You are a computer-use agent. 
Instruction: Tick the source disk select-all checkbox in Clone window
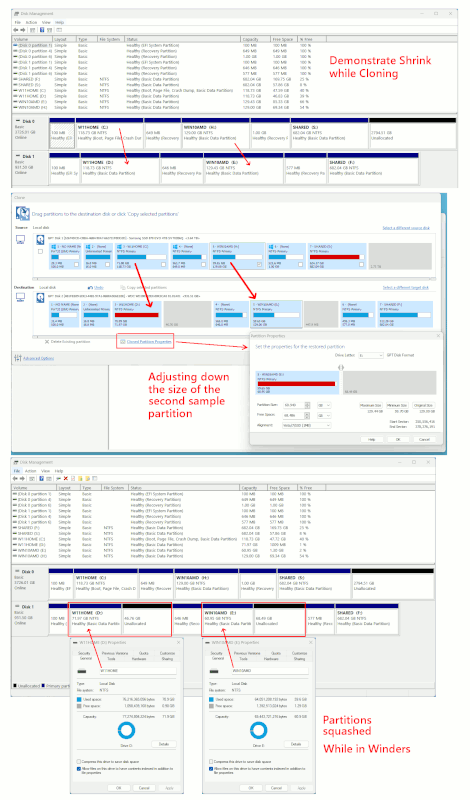pyautogui.click(x=40, y=252)
